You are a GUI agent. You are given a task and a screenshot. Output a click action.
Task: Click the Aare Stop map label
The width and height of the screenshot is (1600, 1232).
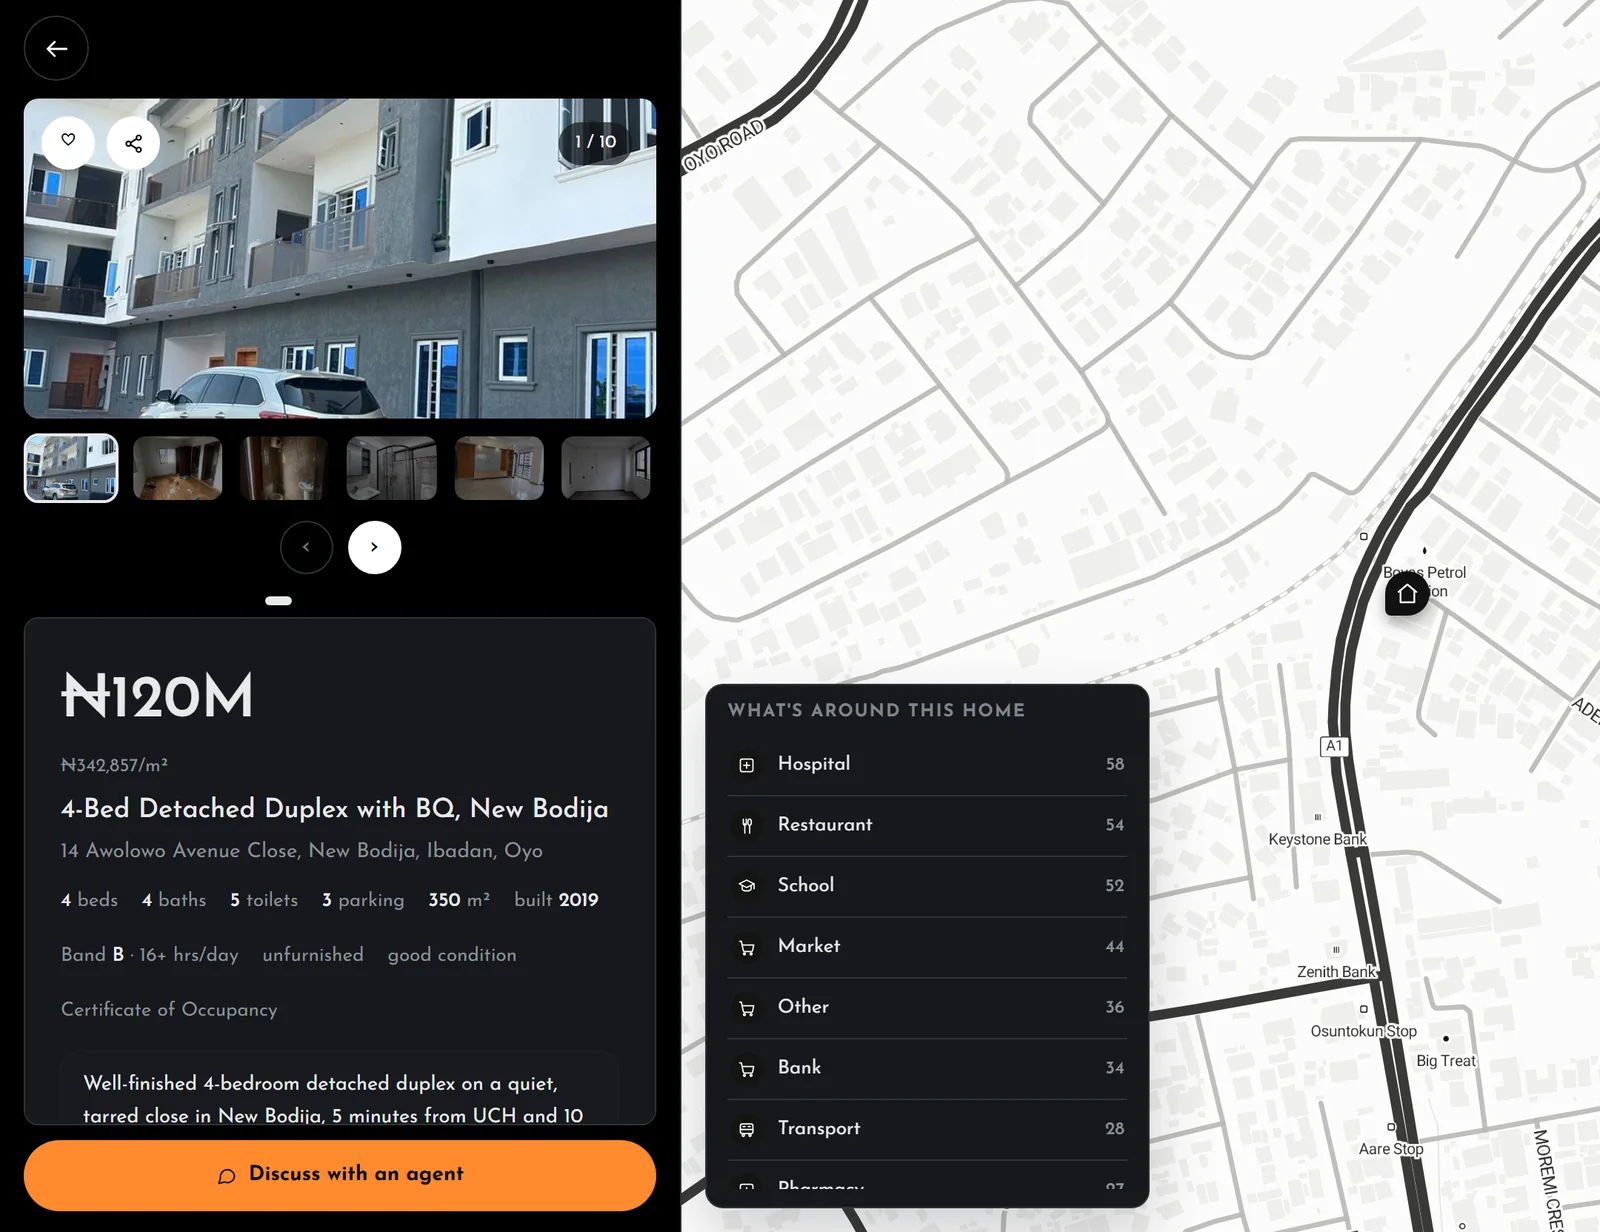click(1390, 1149)
